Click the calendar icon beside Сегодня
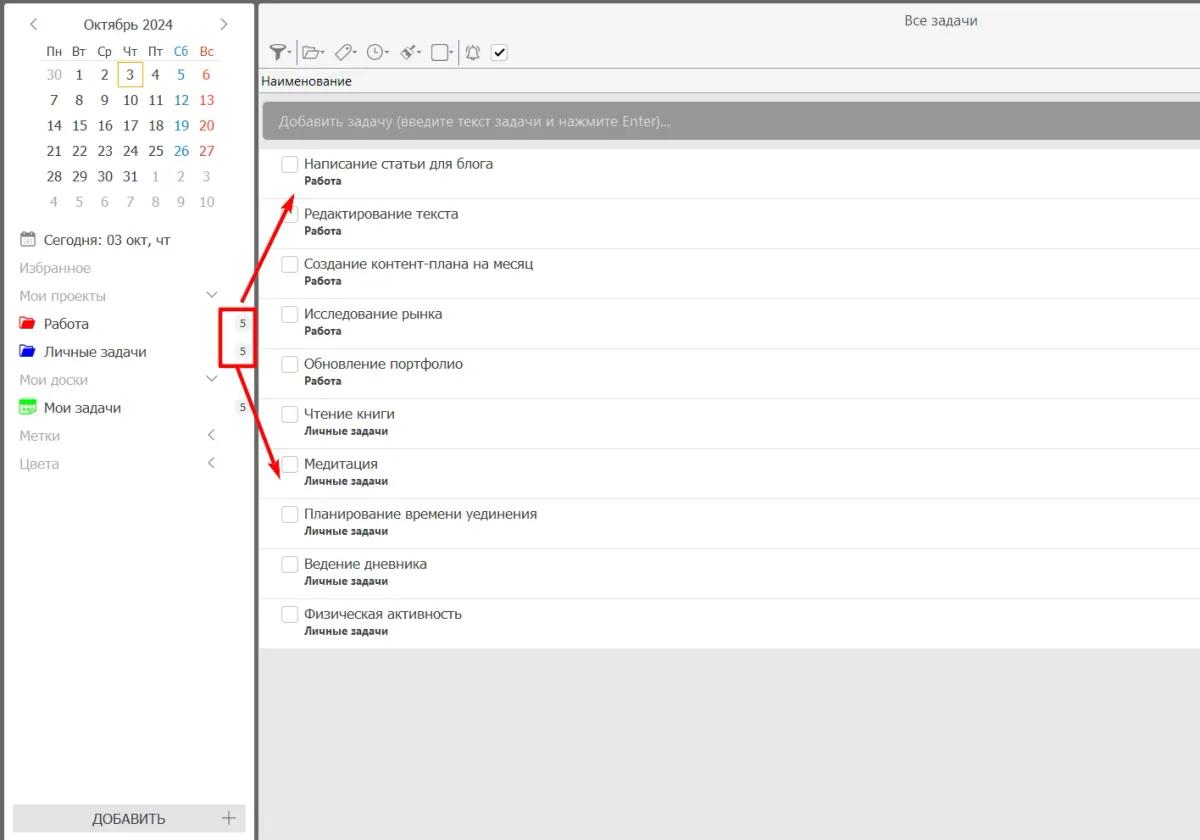 coord(28,240)
